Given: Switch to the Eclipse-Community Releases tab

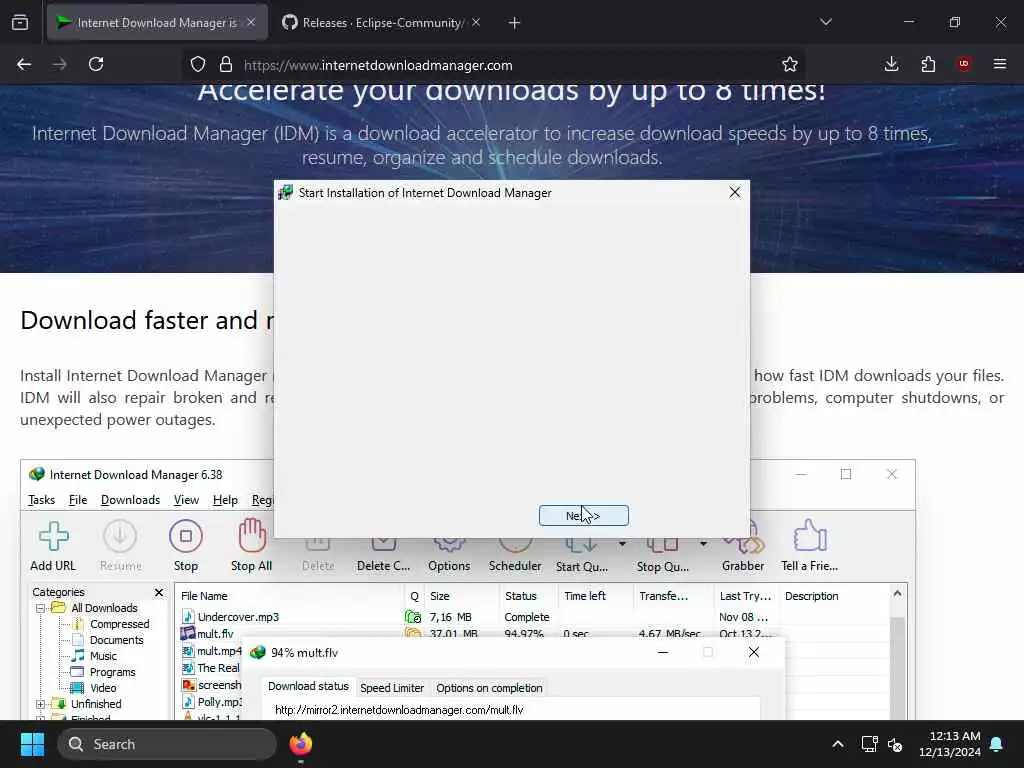Looking at the screenshot, I should (x=381, y=23).
